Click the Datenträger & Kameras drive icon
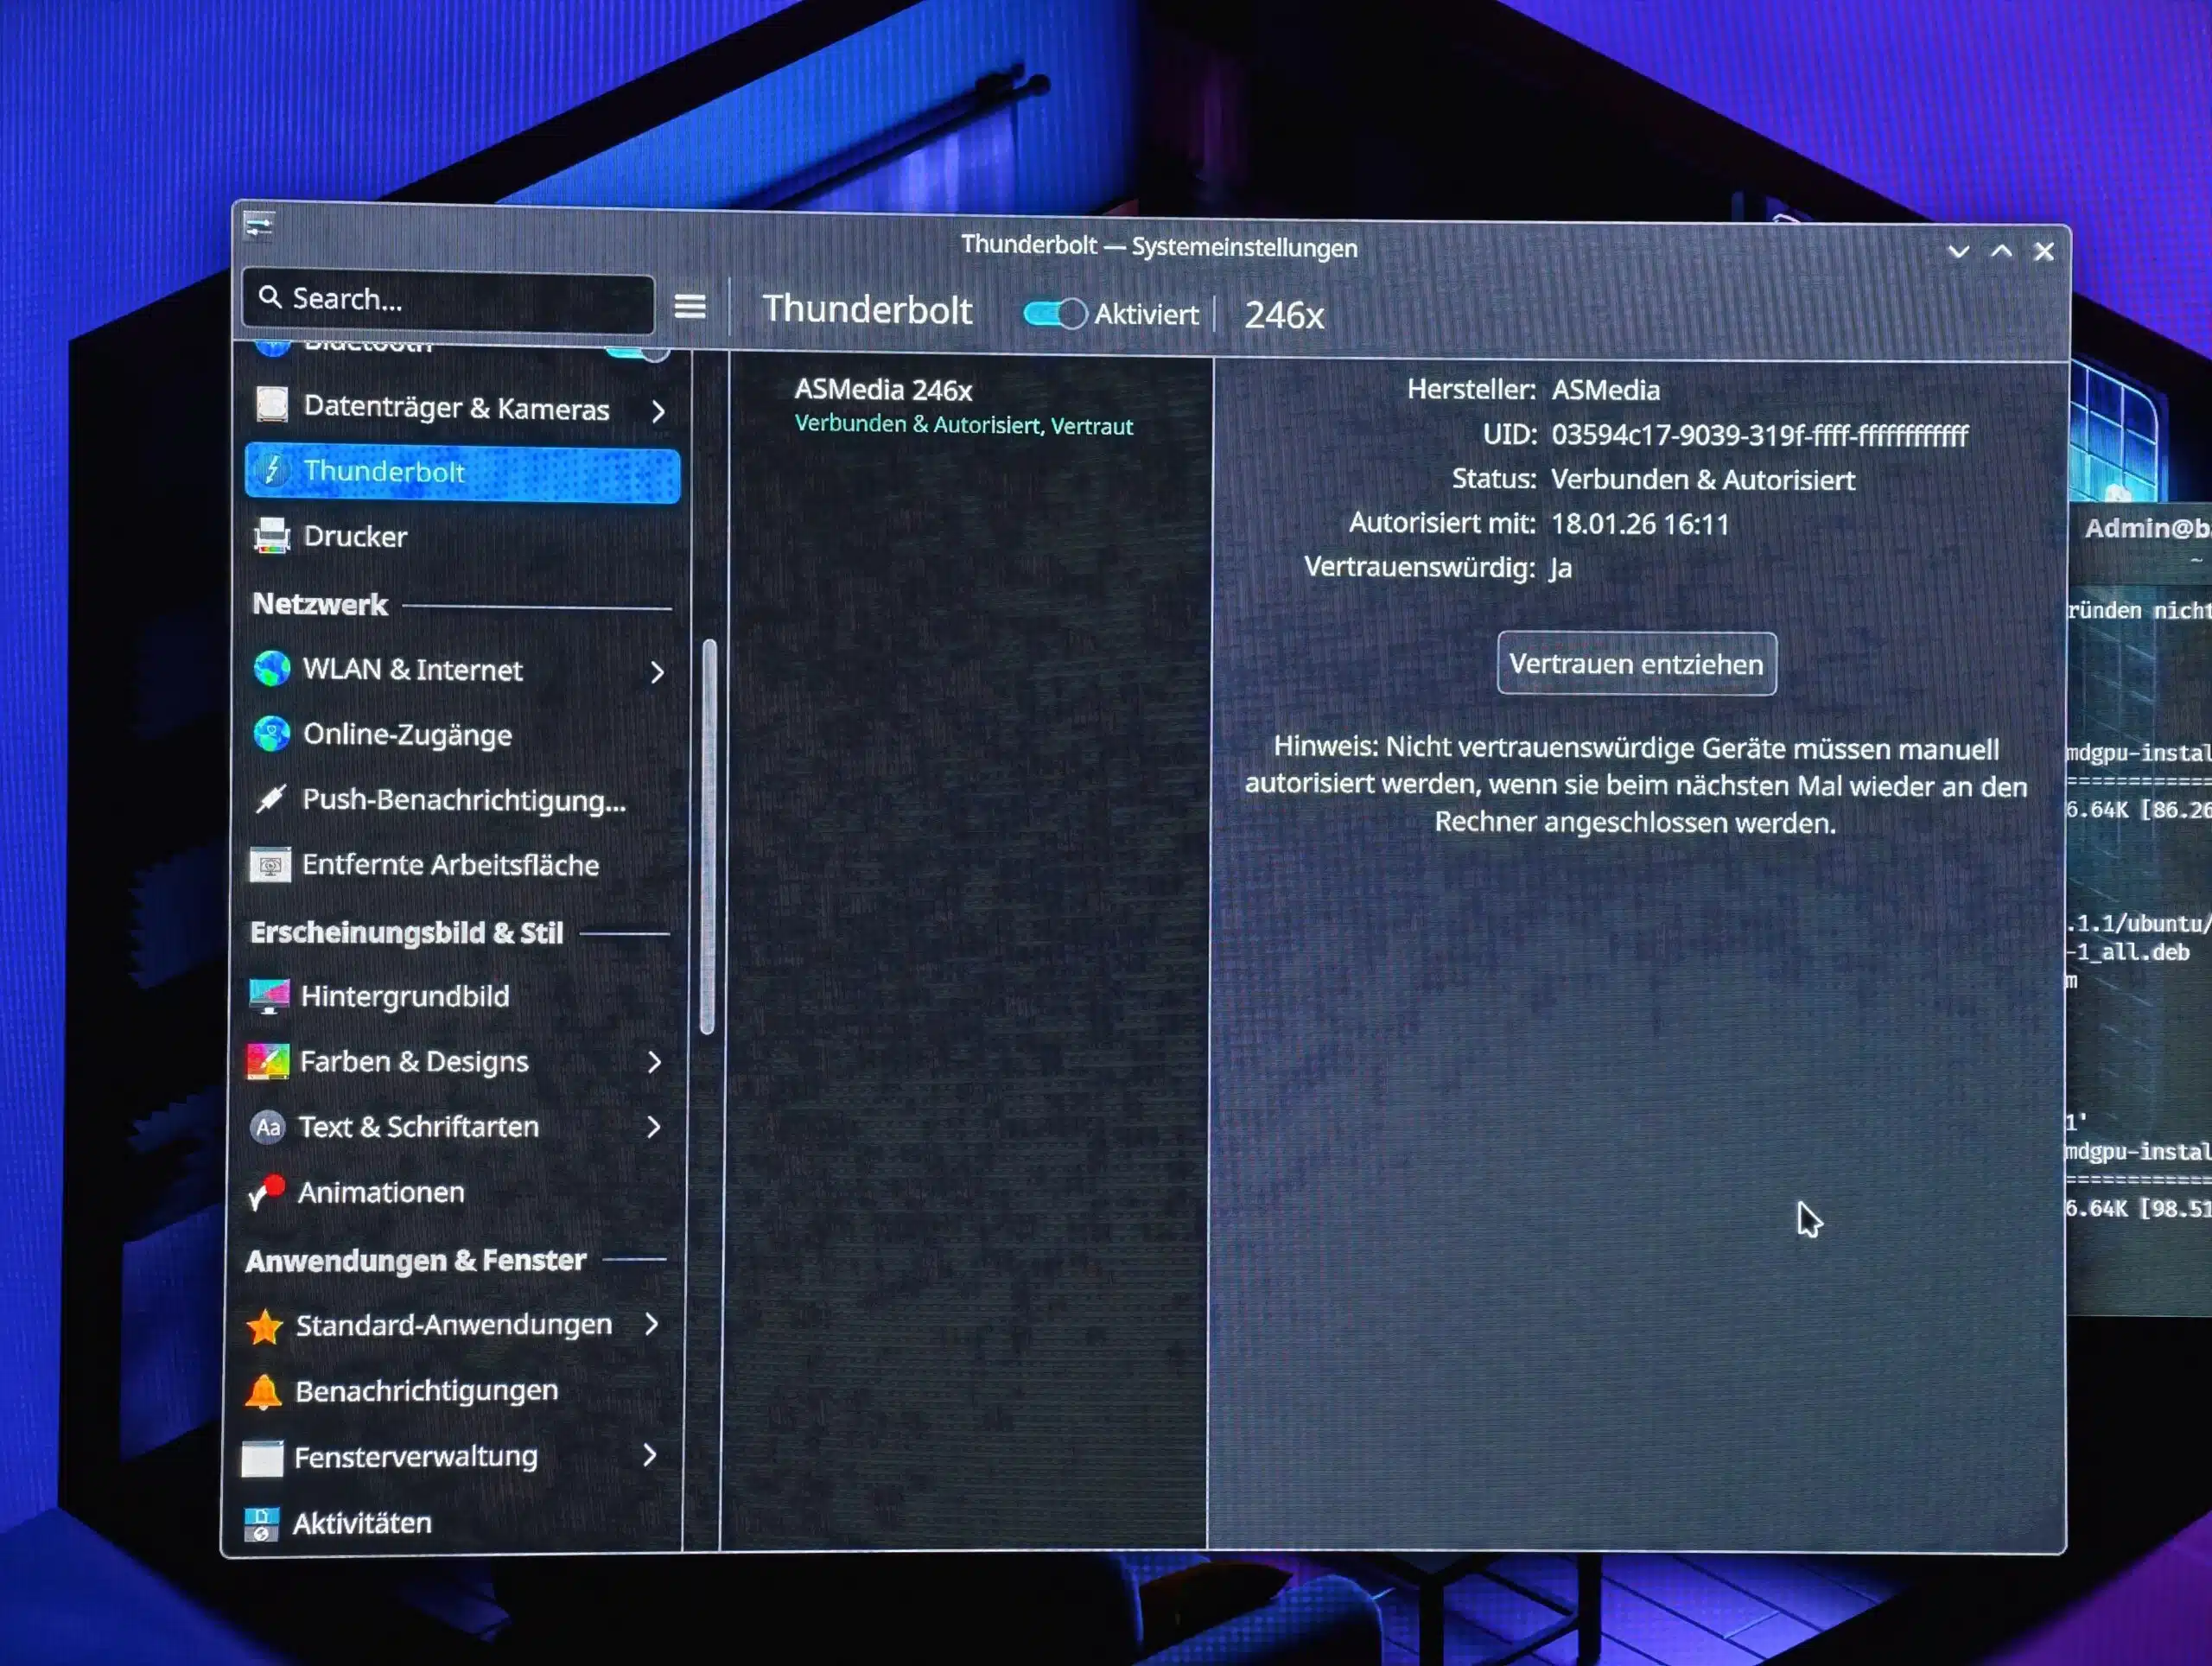This screenshot has height=1666, width=2212. pyautogui.click(x=271, y=405)
